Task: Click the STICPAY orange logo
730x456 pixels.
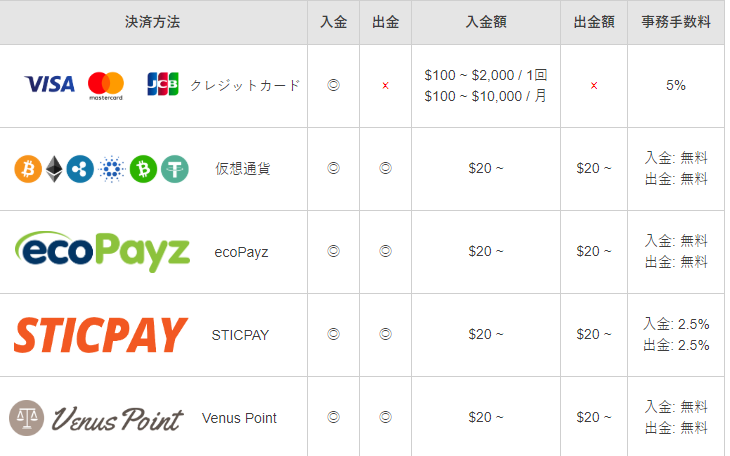Action: pos(101,335)
